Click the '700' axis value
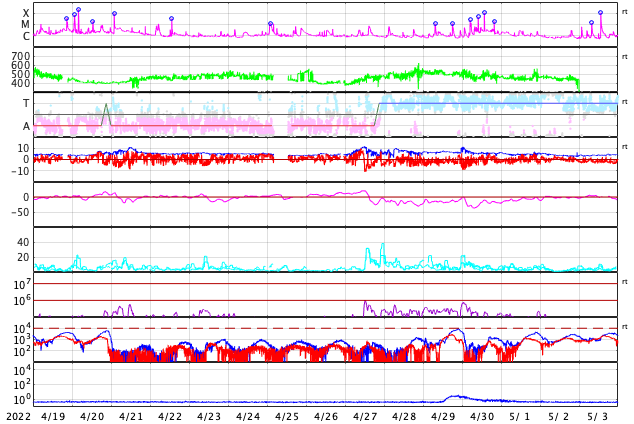634x424 pixels. (21, 56)
